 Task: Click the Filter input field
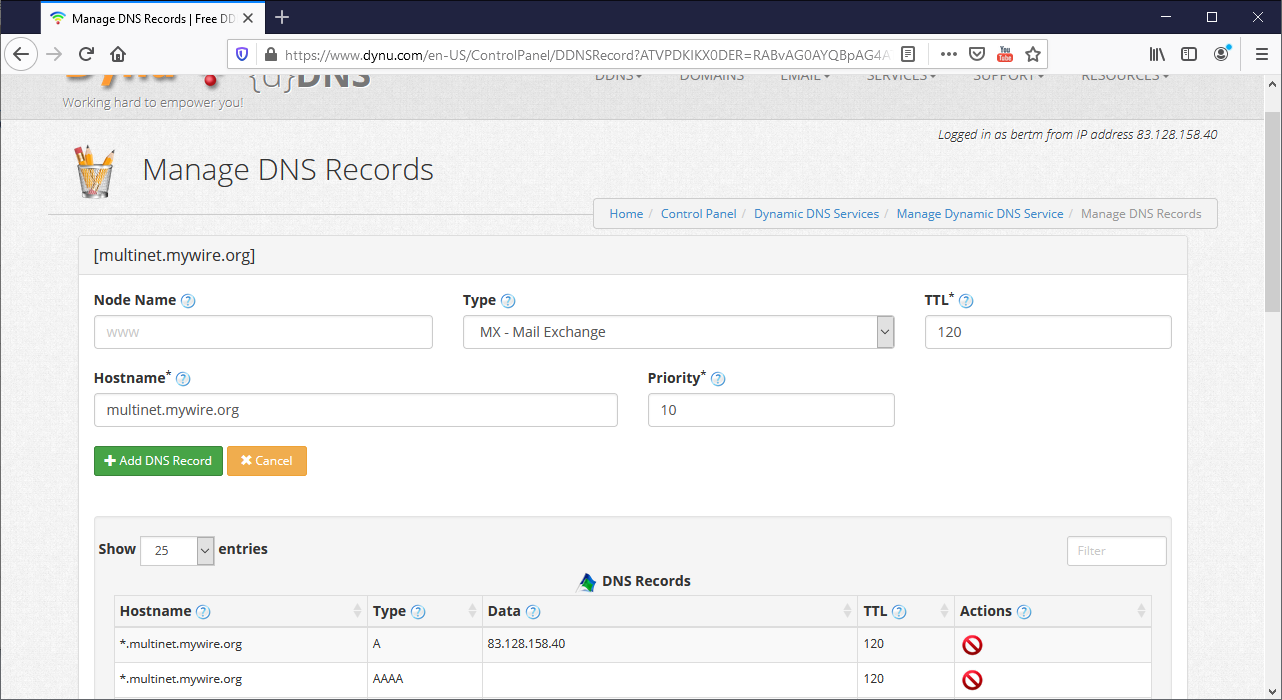pos(1116,551)
